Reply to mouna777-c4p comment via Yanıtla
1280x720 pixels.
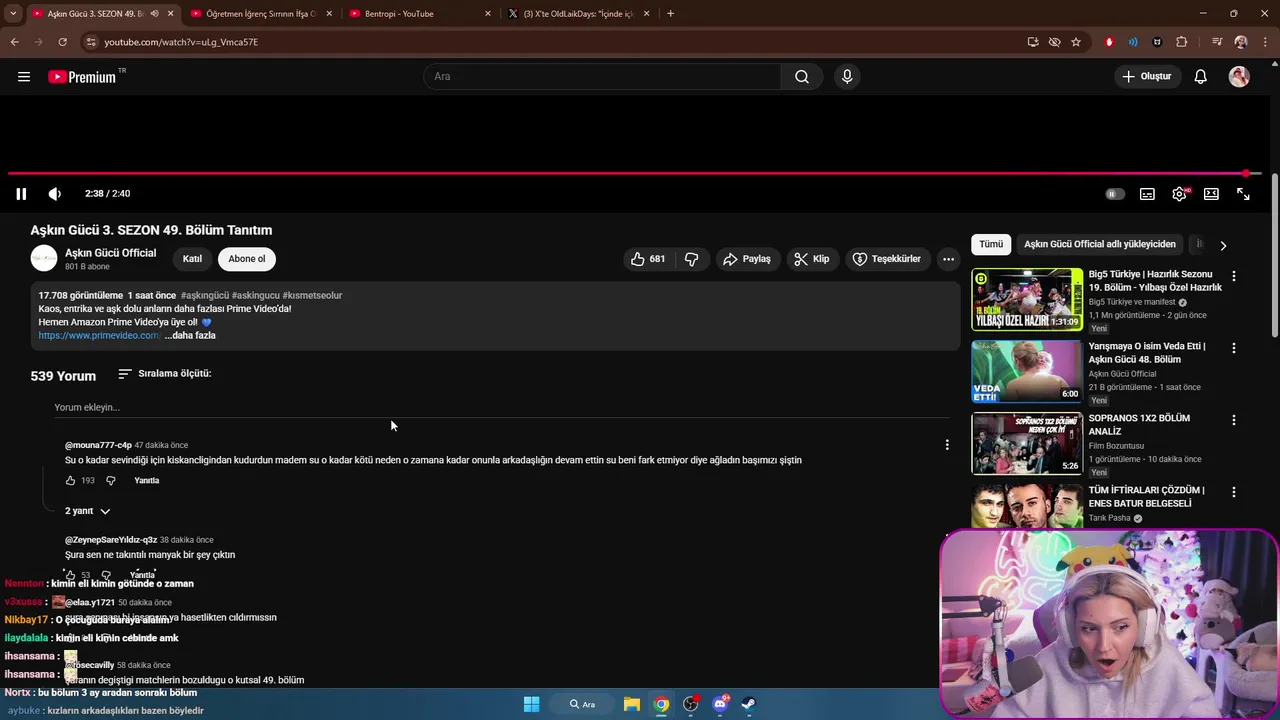(x=147, y=481)
